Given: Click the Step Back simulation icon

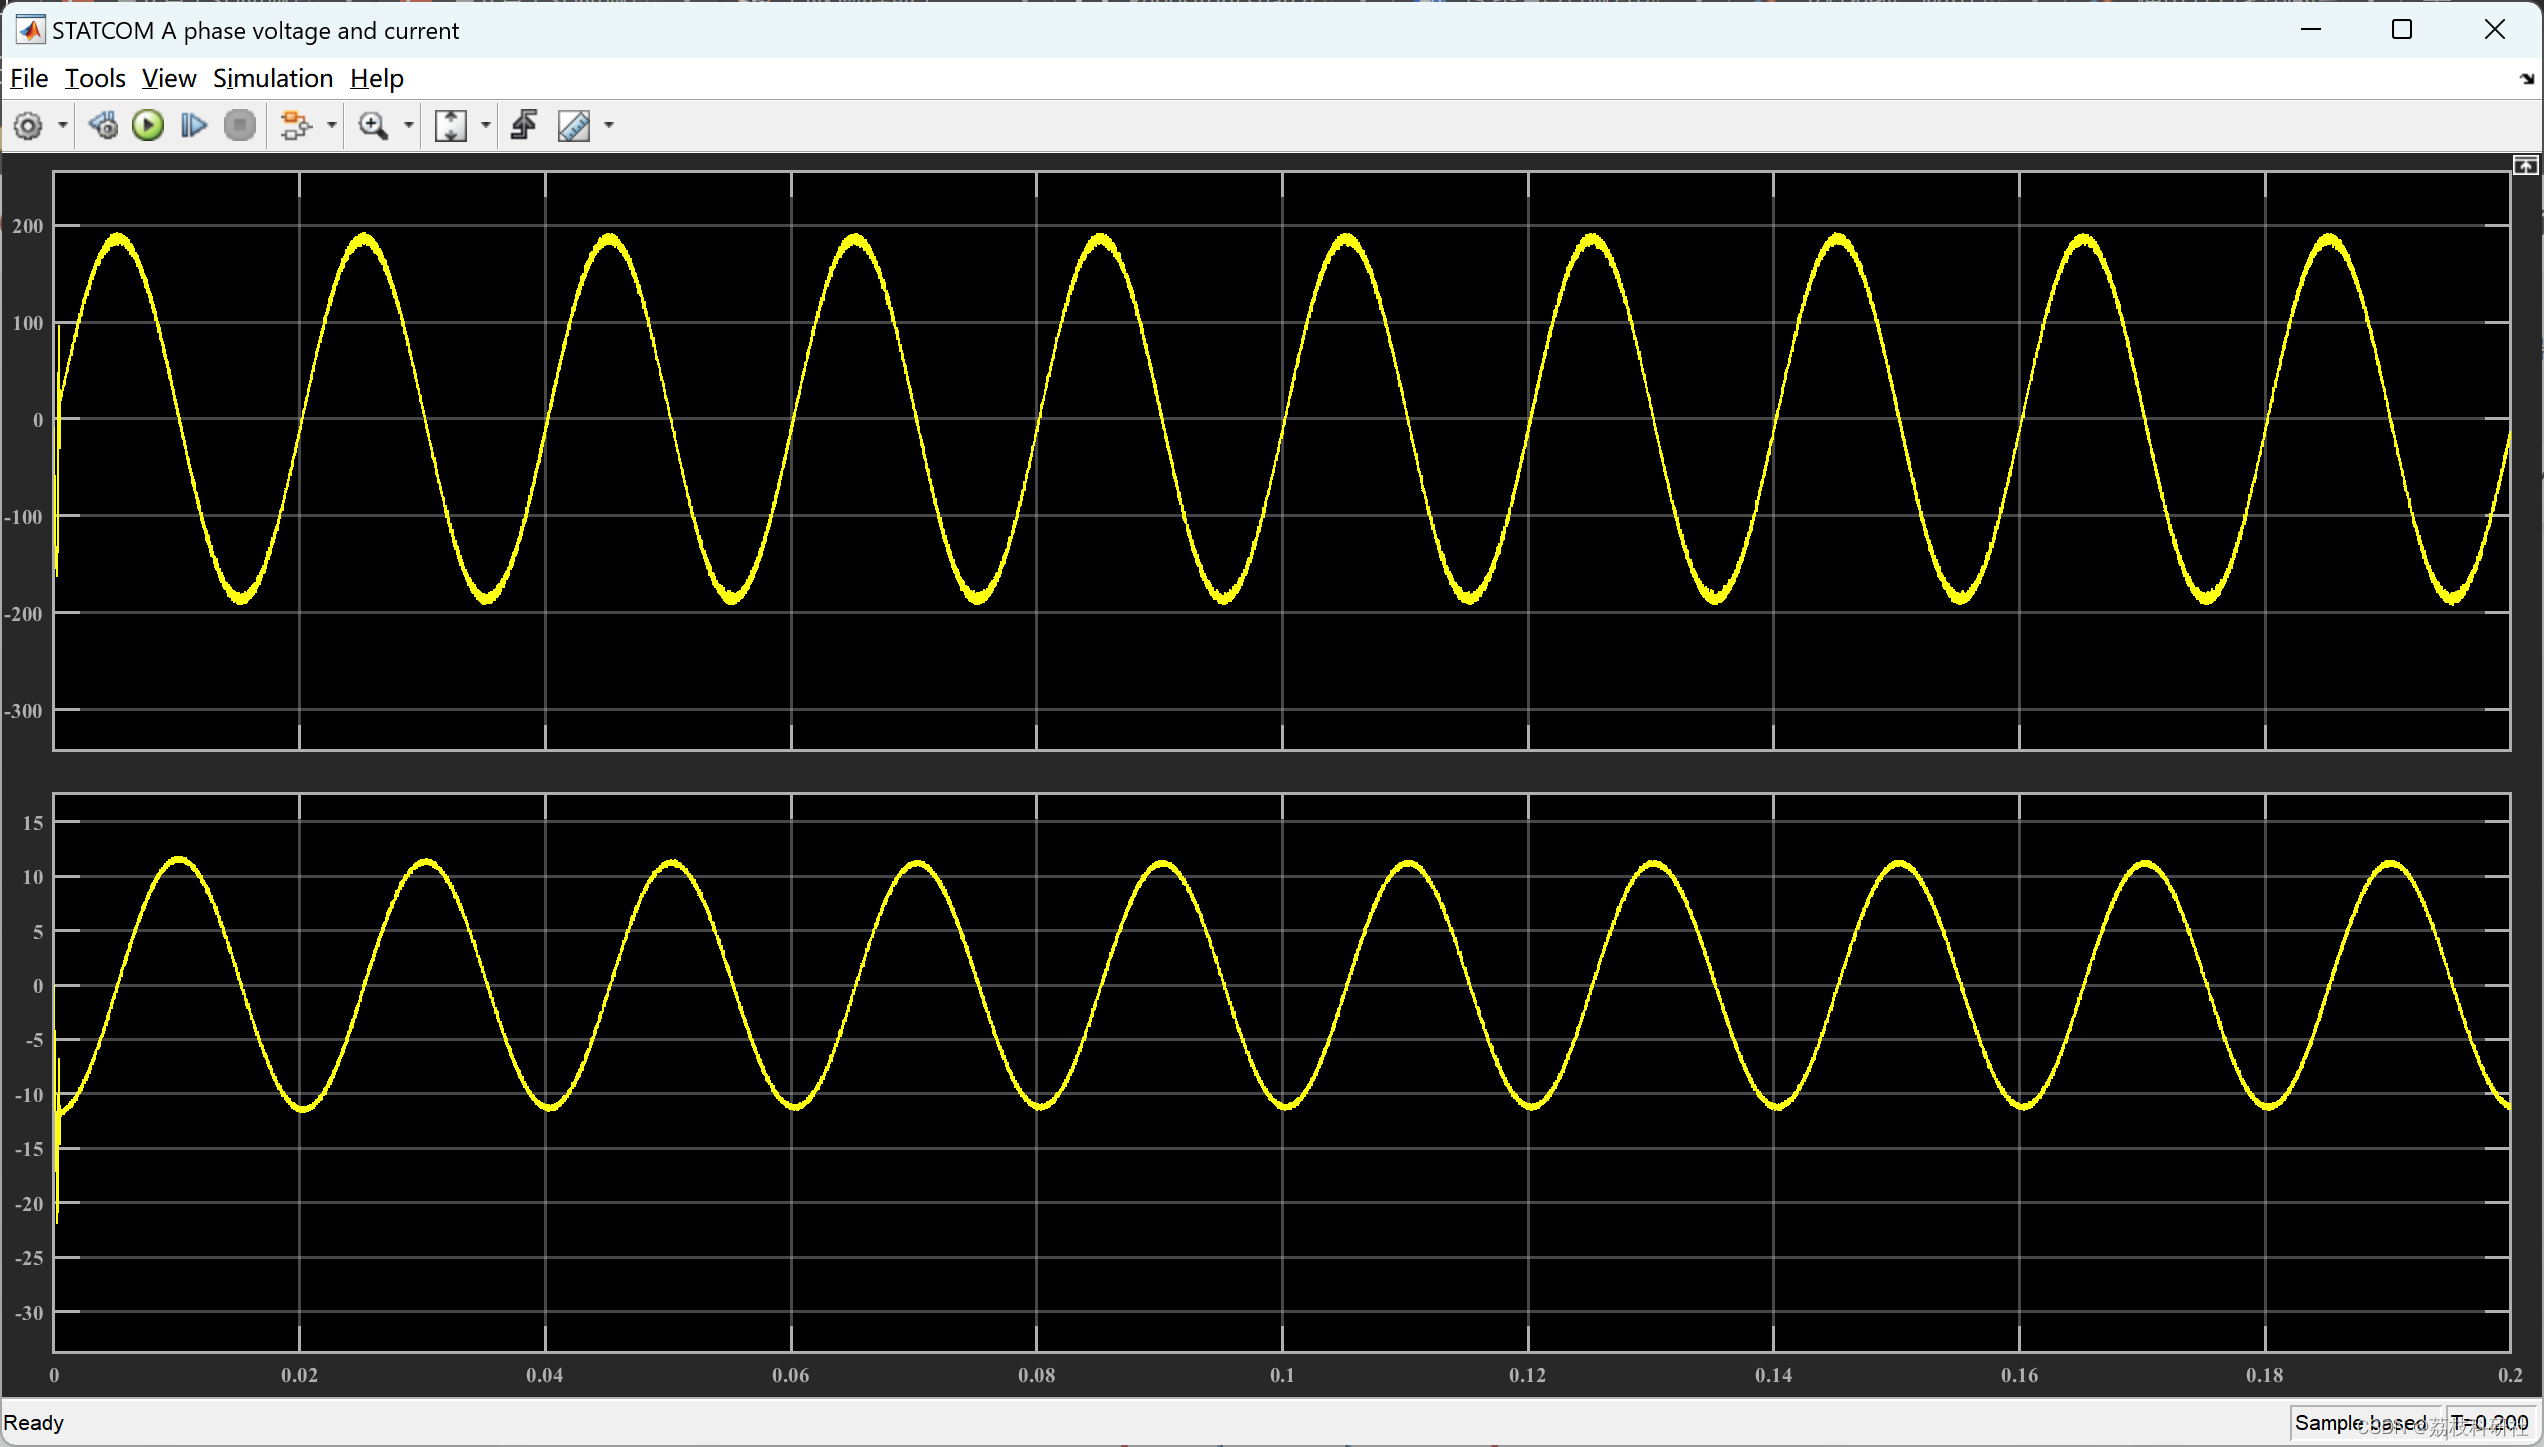Looking at the screenshot, I should coord(103,126).
